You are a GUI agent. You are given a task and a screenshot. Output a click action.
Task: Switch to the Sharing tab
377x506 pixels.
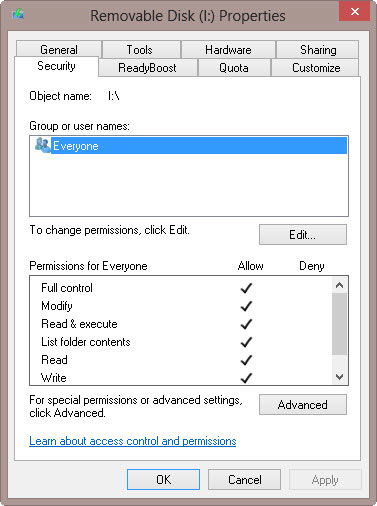pyautogui.click(x=318, y=49)
